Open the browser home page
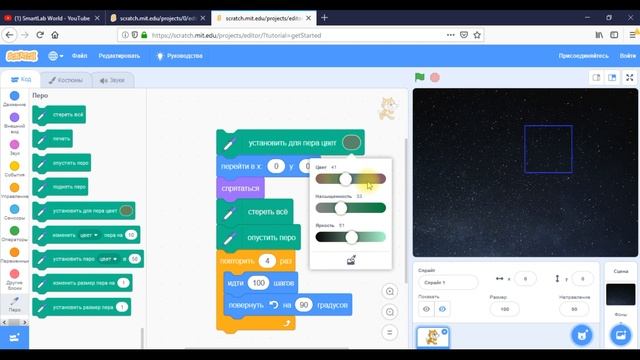The width and height of the screenshot is (640, 360). pos(55,35)
